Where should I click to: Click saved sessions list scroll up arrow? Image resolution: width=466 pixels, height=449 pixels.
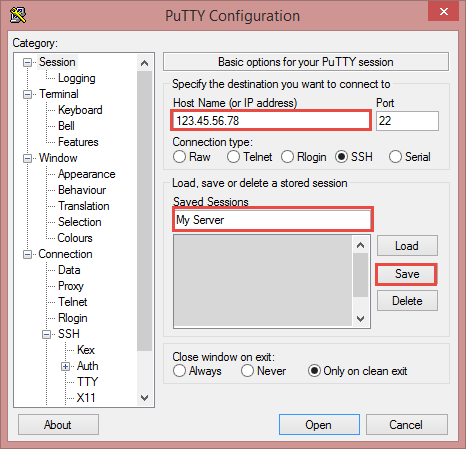point(360,245)
